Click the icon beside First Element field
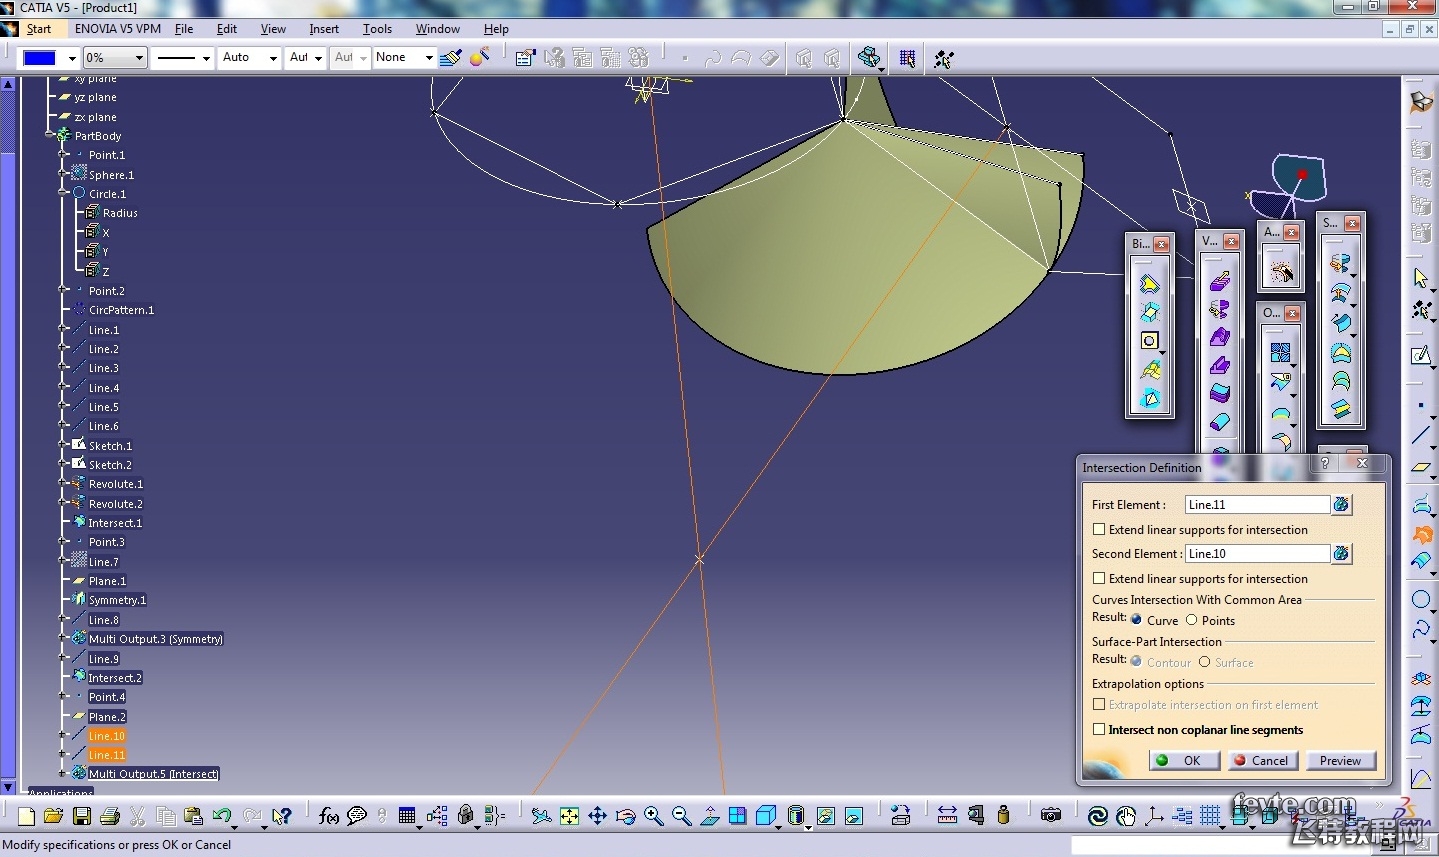This screenshot has height=857, width=1439. 1341,505
